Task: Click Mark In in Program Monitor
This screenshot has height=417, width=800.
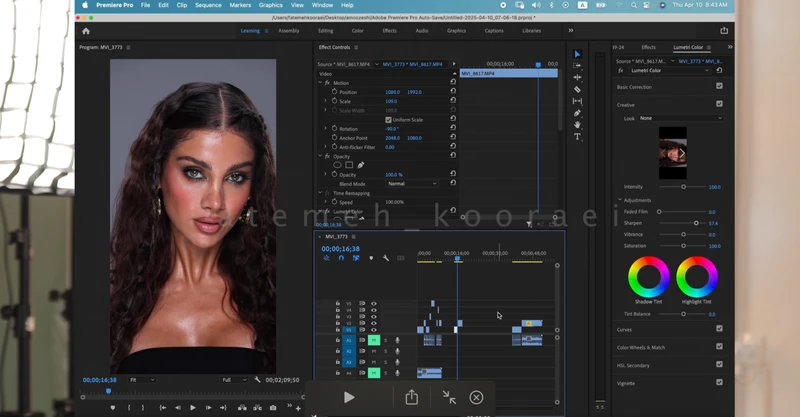Action: click(129, 407)
